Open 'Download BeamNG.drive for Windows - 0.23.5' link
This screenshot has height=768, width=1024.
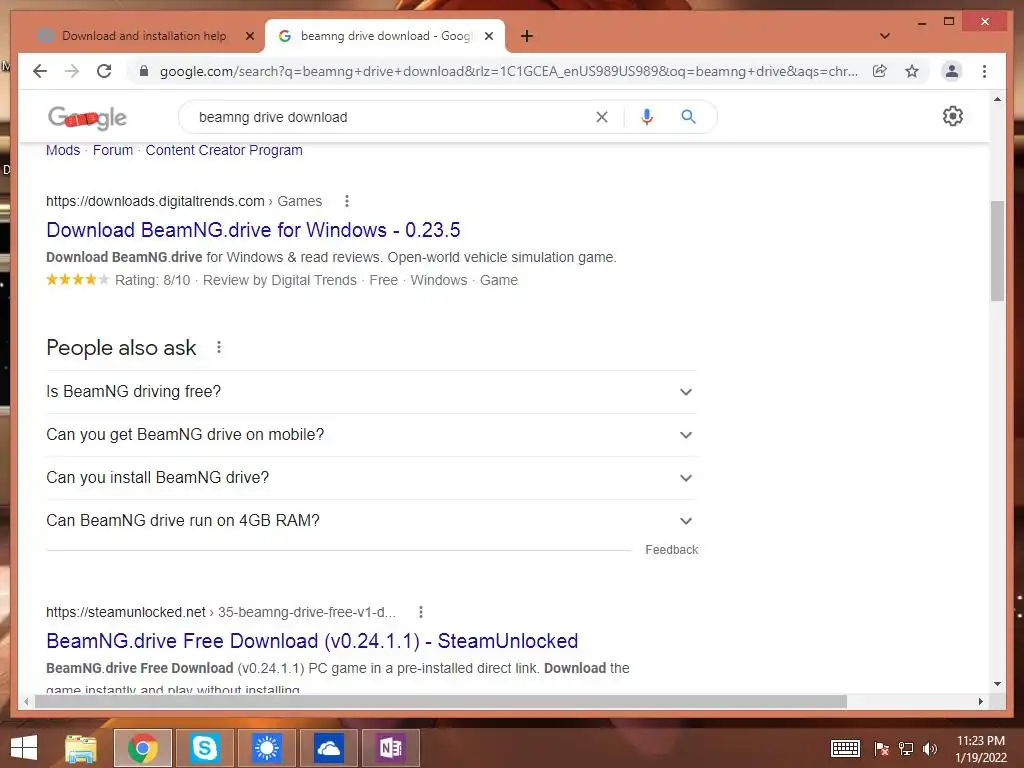(x=253, y=230)
